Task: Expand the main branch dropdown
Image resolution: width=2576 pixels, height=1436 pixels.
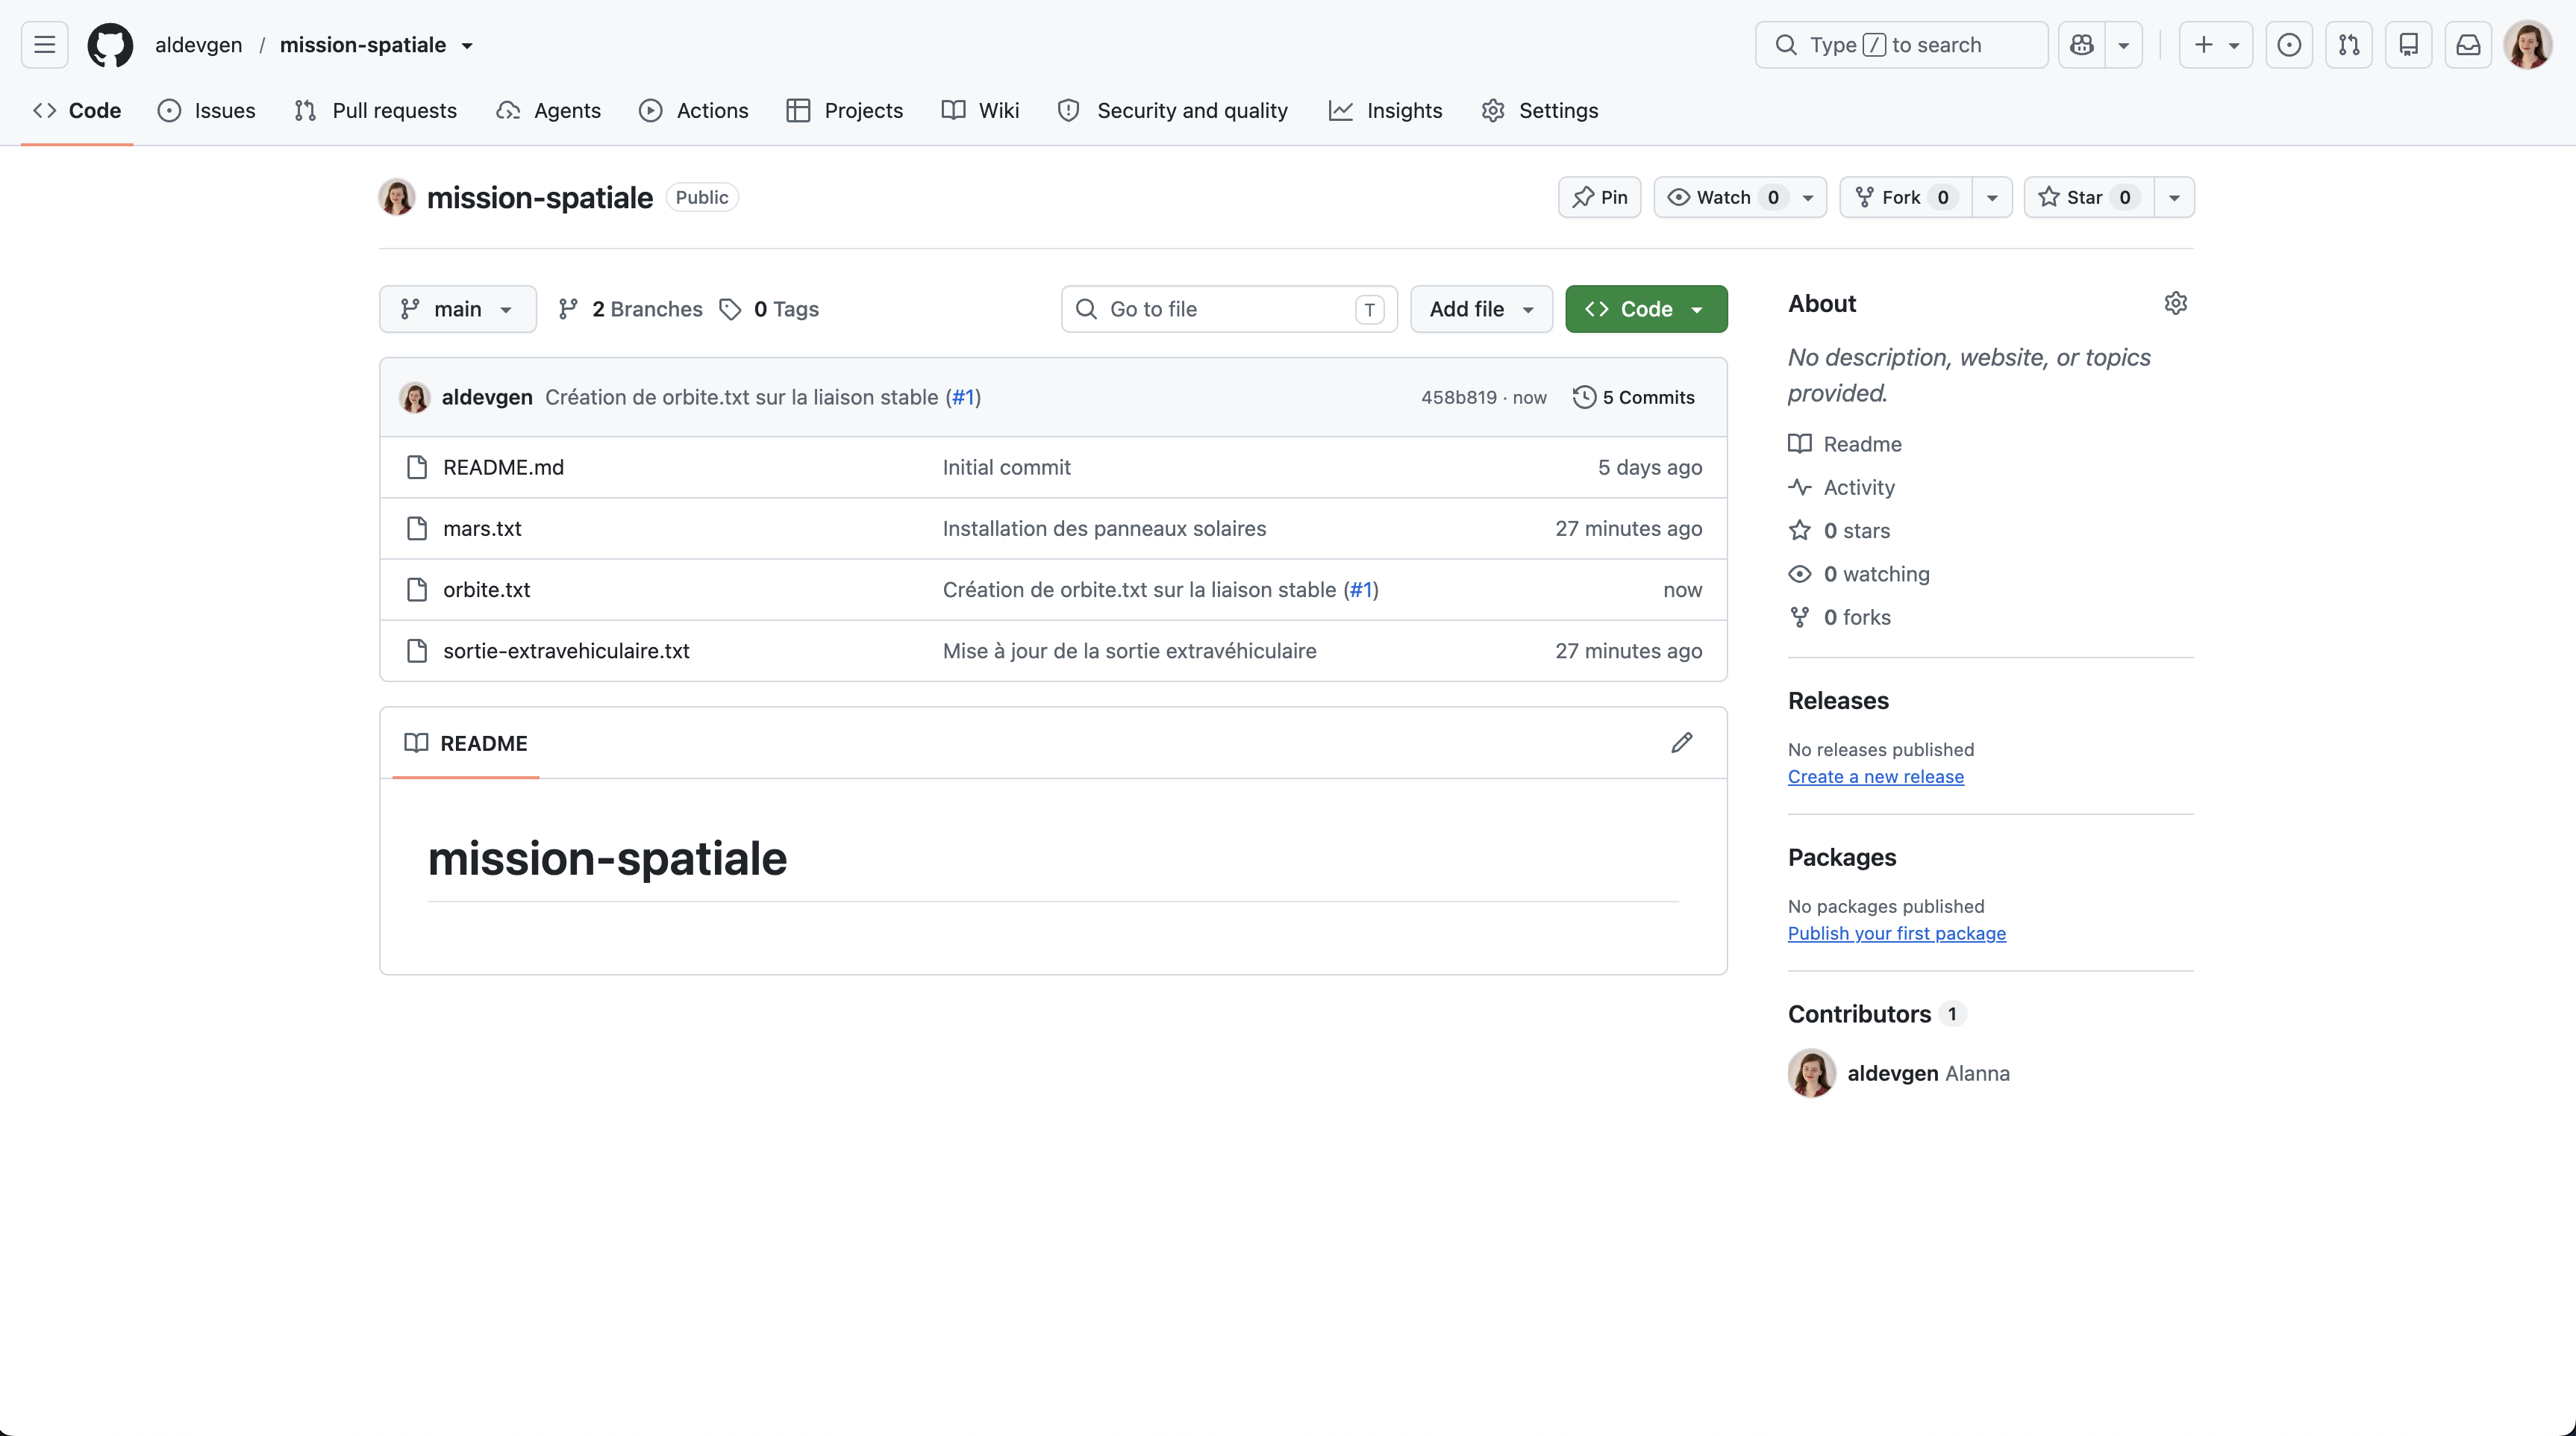Action: [457, 309]
